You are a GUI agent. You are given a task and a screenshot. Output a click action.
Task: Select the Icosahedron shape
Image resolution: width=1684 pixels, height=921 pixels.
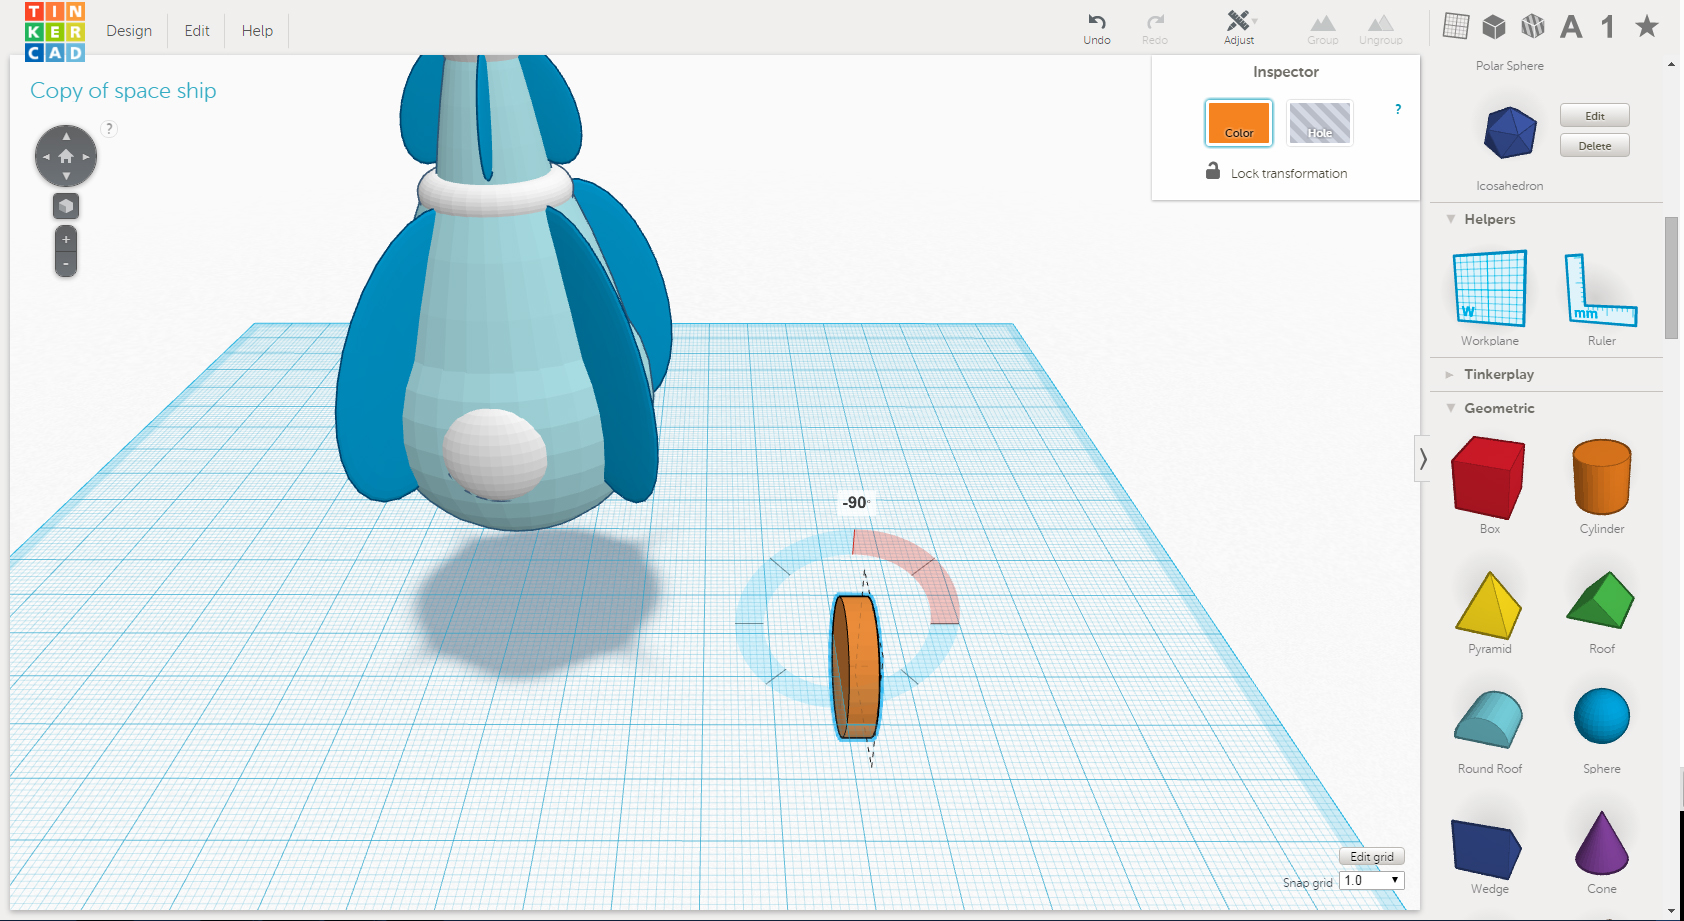click(1510, 132)
